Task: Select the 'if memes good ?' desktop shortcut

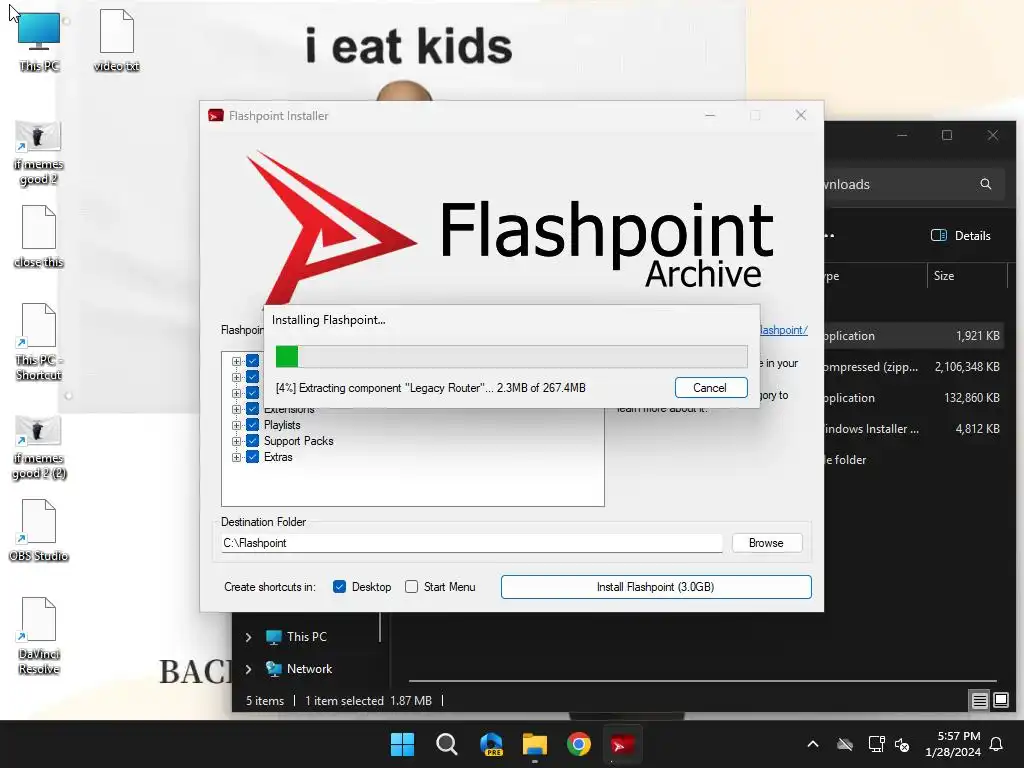Action: (39, 153)
